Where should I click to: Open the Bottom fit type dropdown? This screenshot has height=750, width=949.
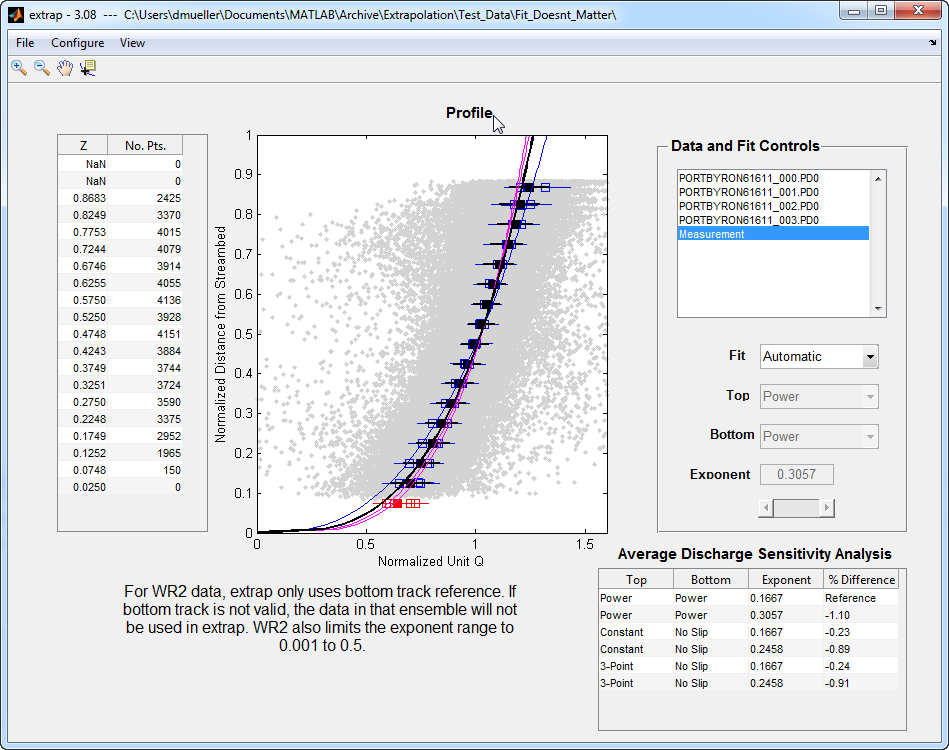pos(819,436)
